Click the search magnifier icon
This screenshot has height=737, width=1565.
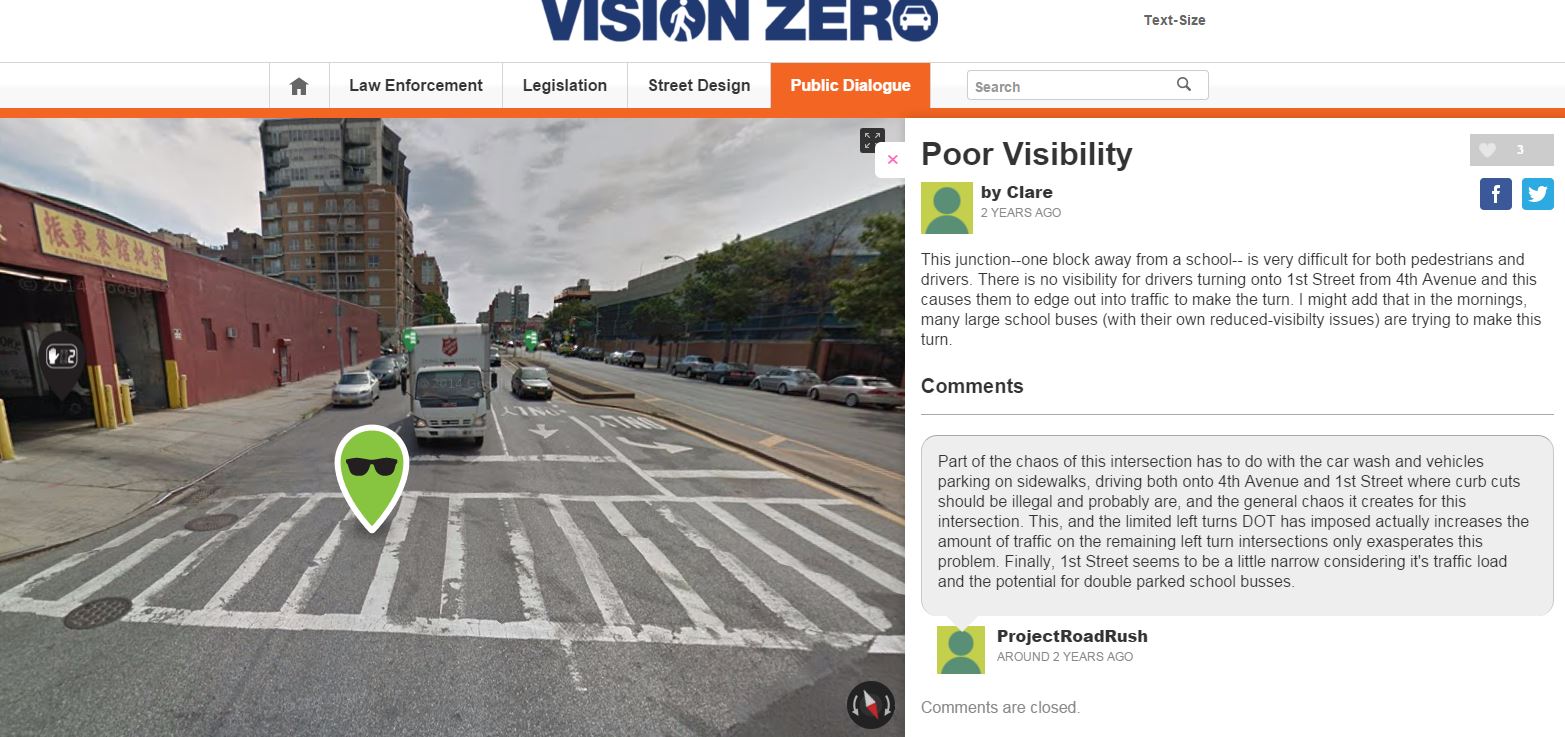click(x=1184, y=85)
